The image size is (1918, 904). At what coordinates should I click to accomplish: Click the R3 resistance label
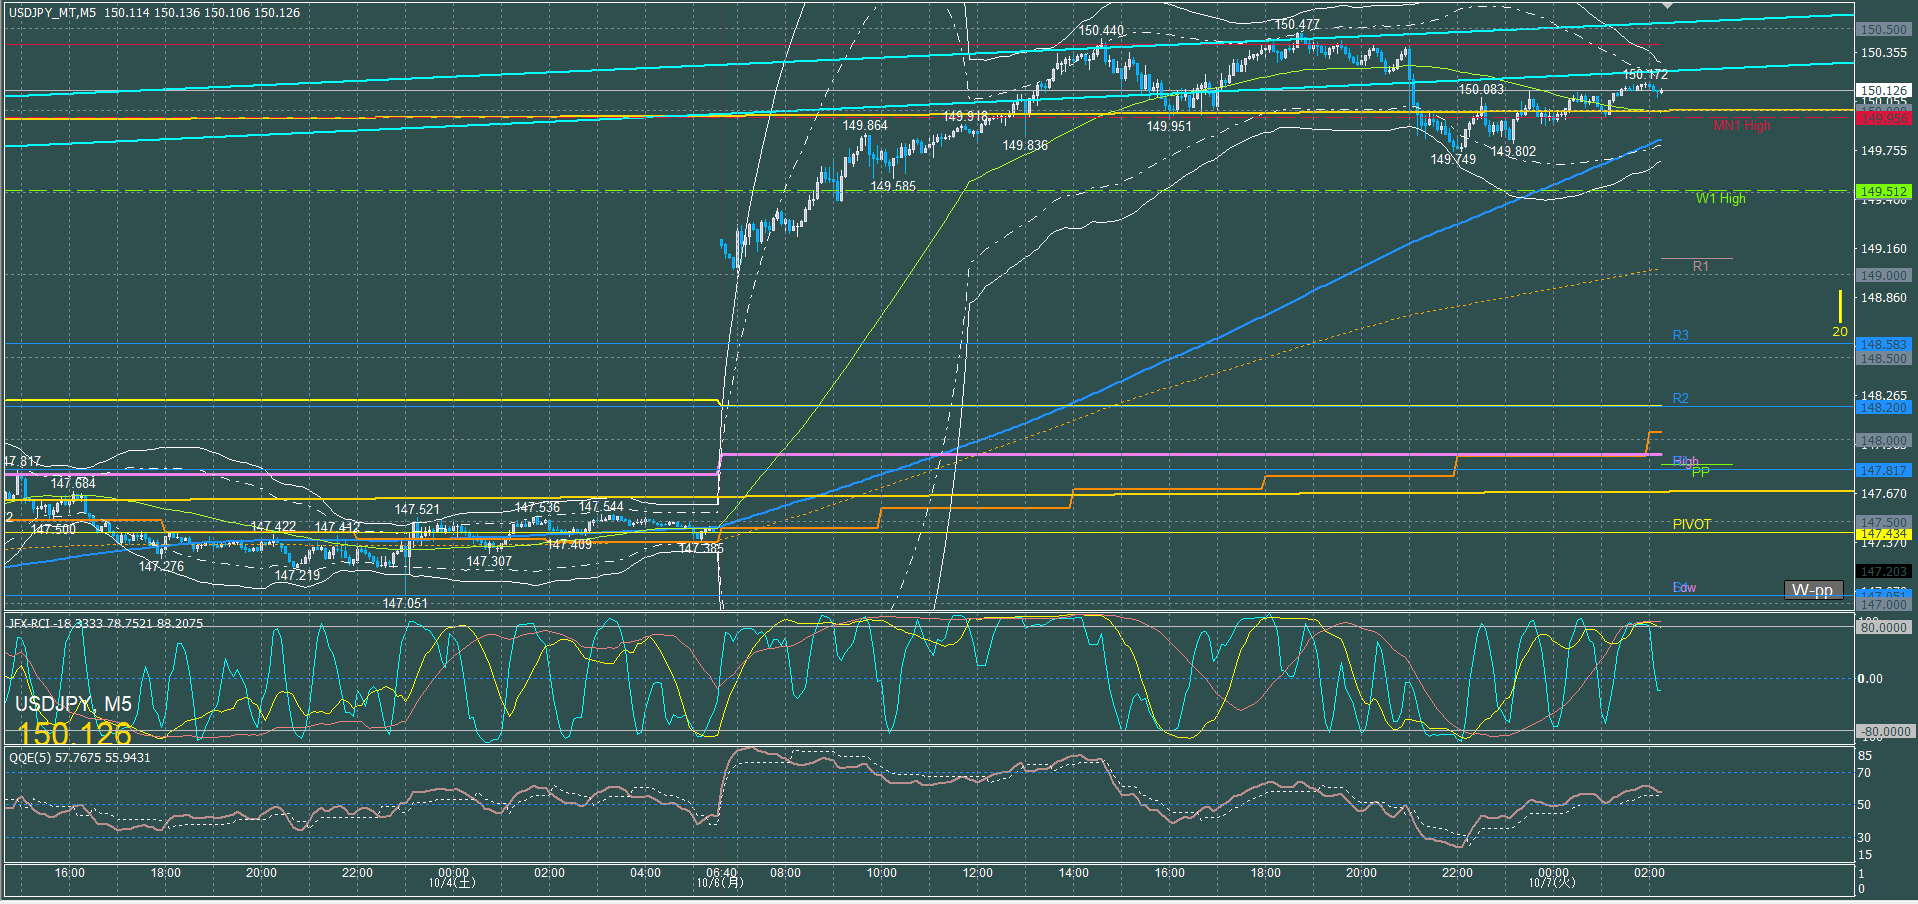1680,336
